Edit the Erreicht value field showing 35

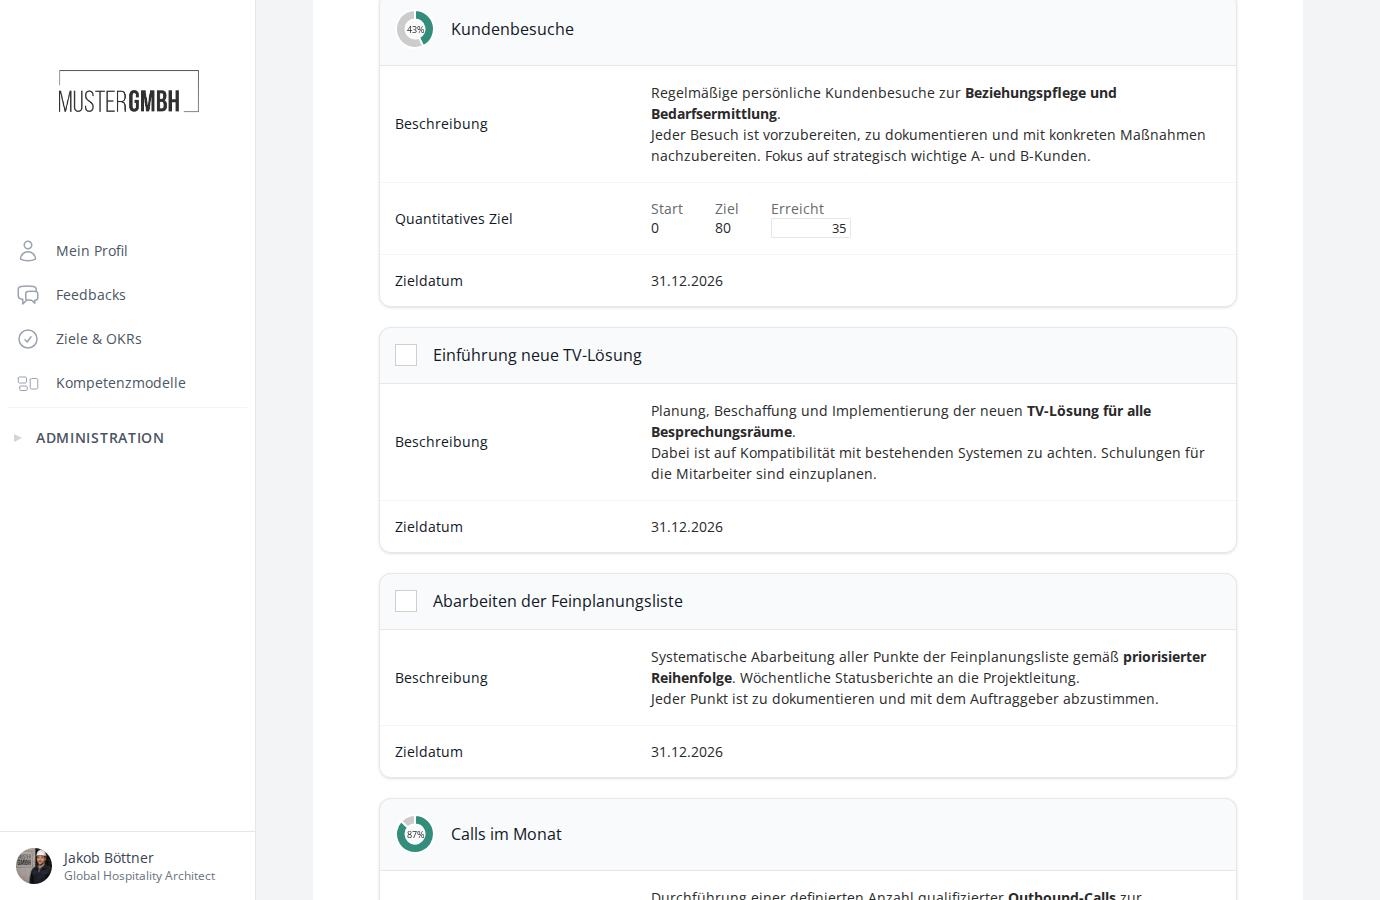click(811, 228)
